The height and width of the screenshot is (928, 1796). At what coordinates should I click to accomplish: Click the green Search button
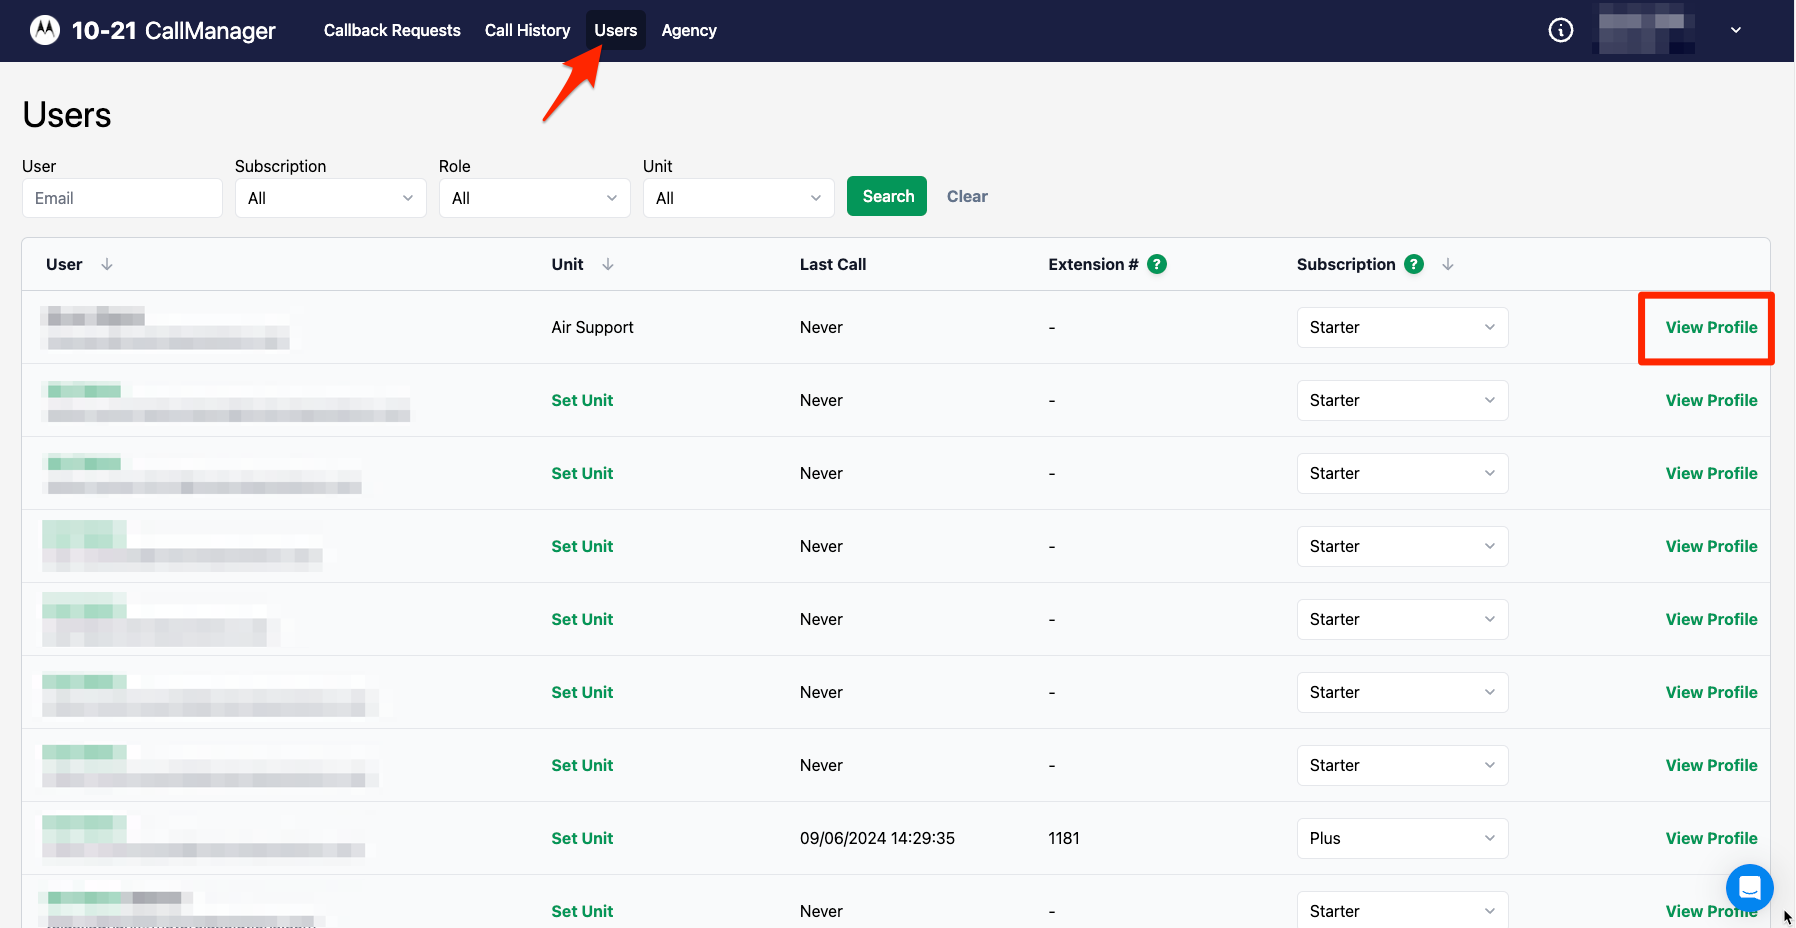coord(887,196)
